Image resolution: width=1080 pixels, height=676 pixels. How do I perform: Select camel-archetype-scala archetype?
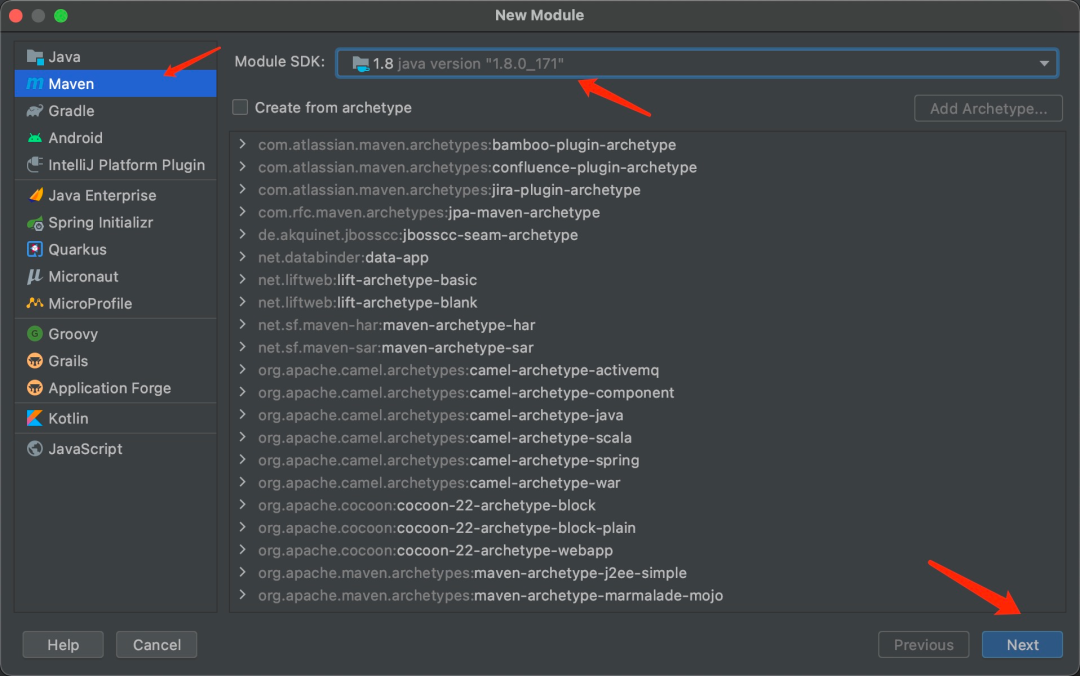pos(444,438)
